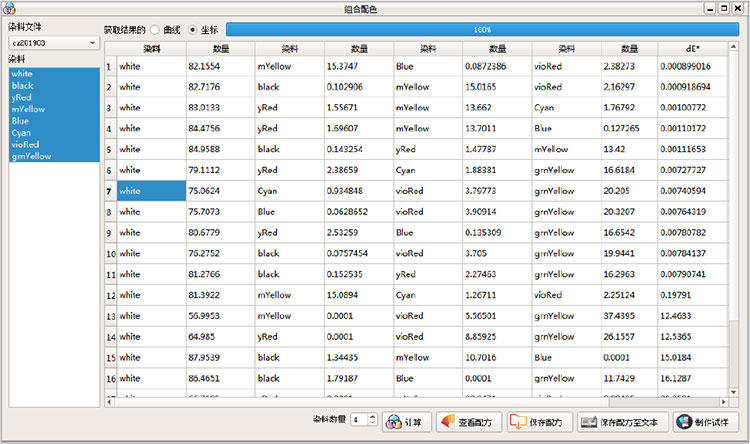Maximize the 组合配色 window
Screen dimensions: 750x444
724,8
